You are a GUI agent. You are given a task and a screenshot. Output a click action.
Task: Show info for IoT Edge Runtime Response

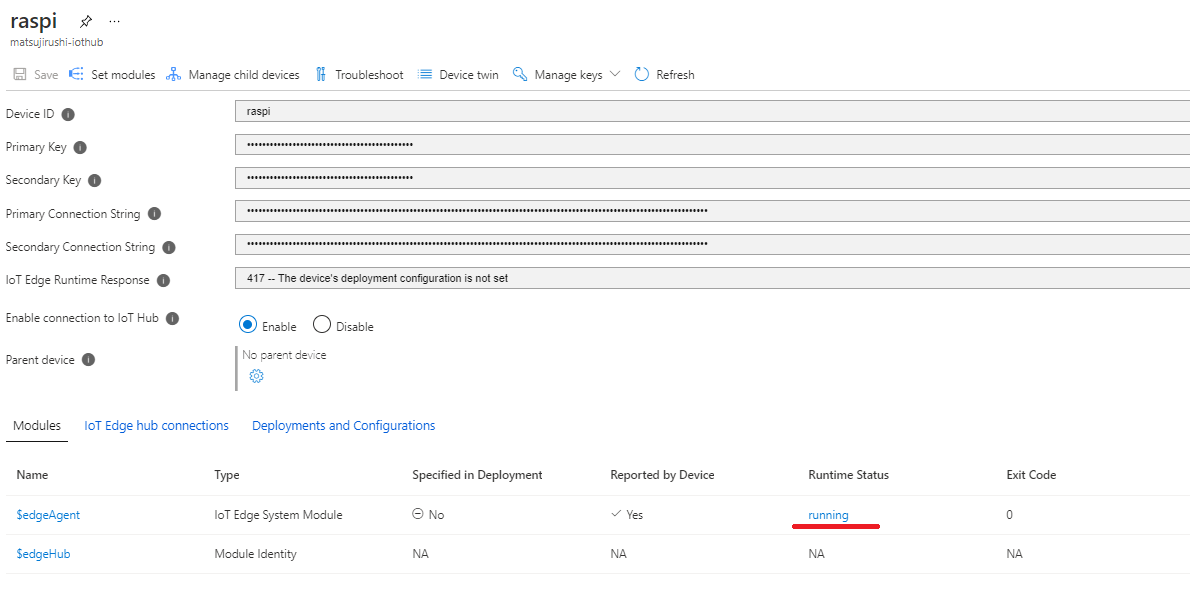point(163,280)
